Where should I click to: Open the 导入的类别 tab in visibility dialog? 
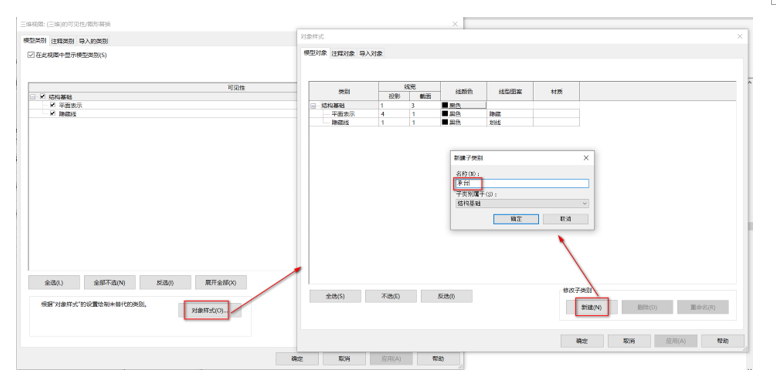[x=93, y=41]
